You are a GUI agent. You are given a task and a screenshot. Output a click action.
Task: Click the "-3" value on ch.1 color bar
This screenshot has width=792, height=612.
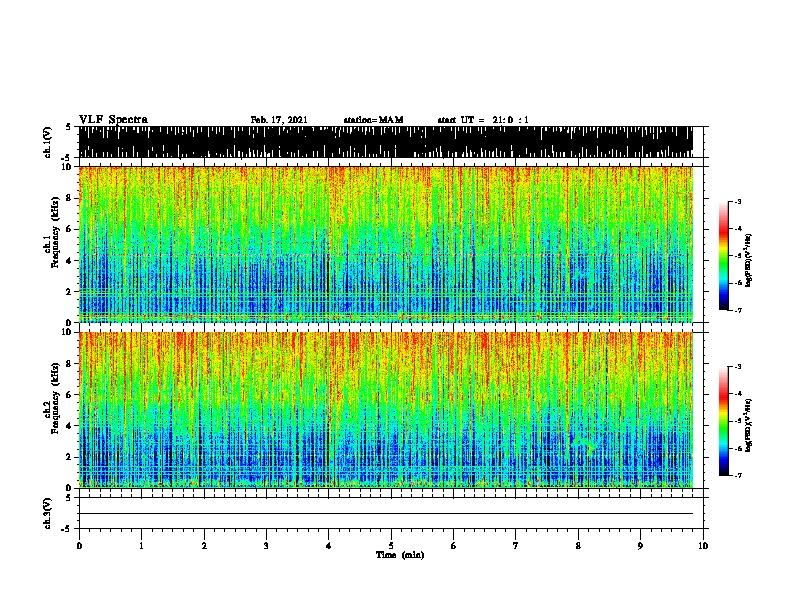(737, 202)
